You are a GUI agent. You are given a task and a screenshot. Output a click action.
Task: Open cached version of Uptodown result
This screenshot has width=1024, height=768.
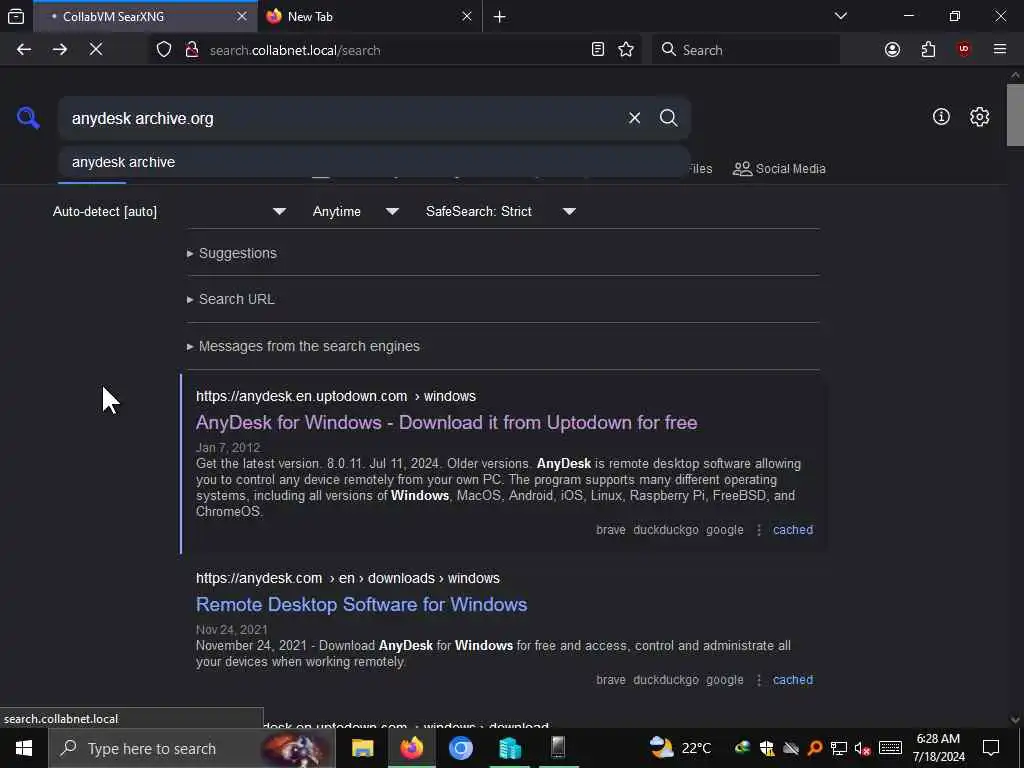point(793,530)
